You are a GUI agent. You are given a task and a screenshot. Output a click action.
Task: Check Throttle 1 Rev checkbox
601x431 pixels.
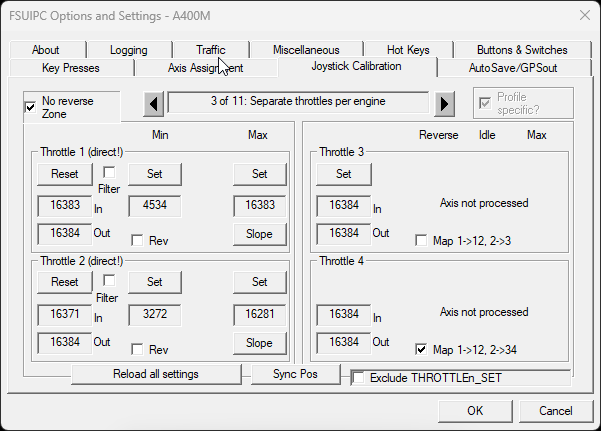pyautogui.click(x=137, y=240)
